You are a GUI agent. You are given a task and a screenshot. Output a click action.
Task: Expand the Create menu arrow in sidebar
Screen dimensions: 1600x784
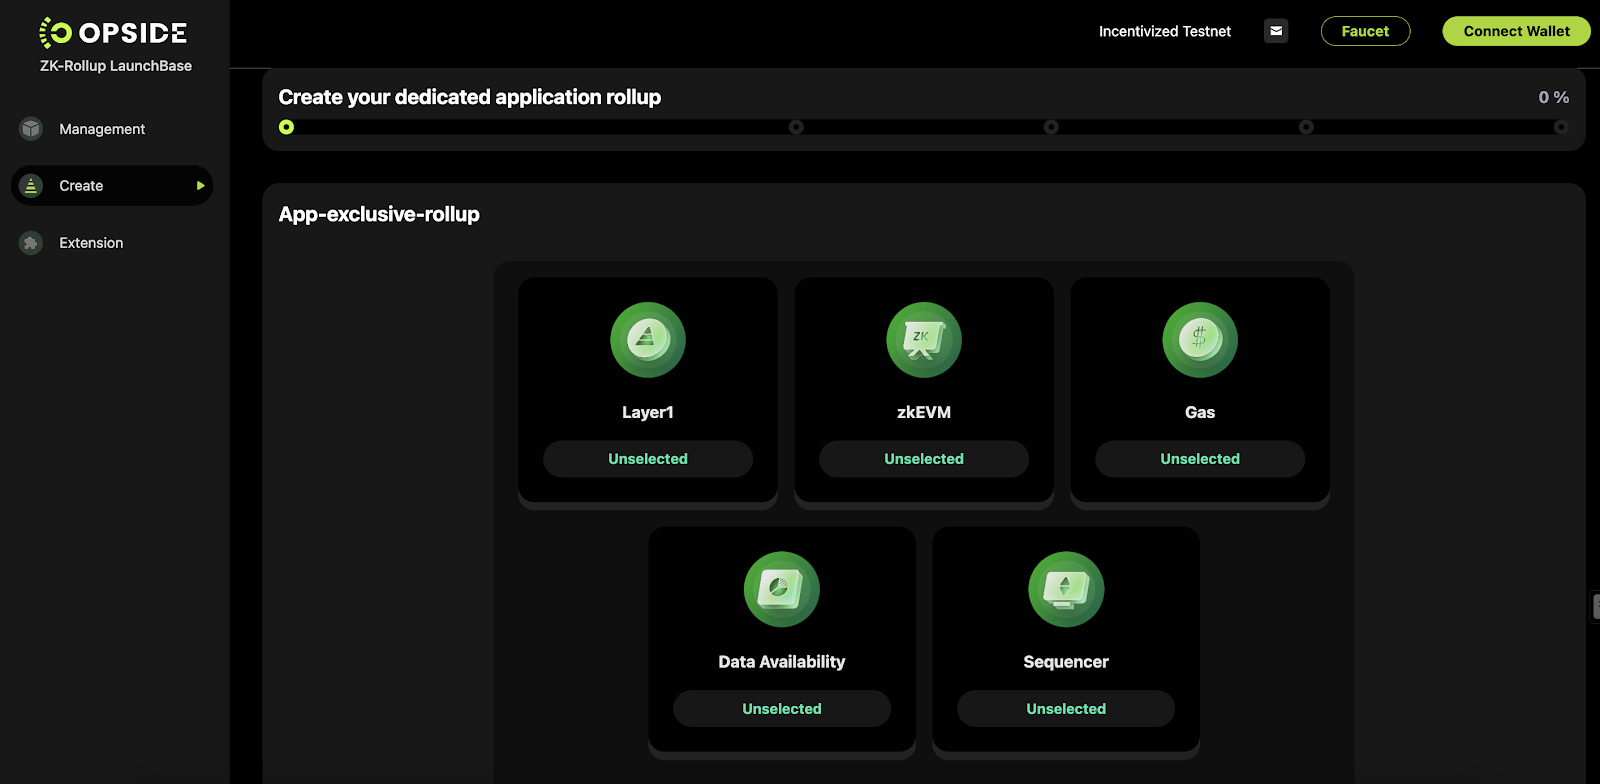pos(200,186)
